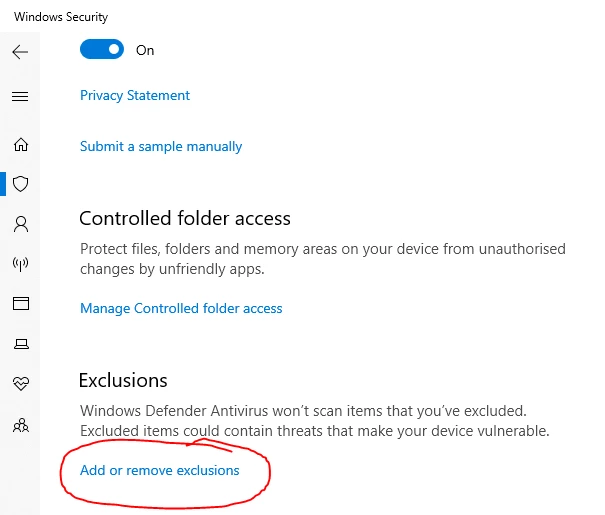605x515 pixels.
Task: Click Submit a sample manually
Action: 161,147
